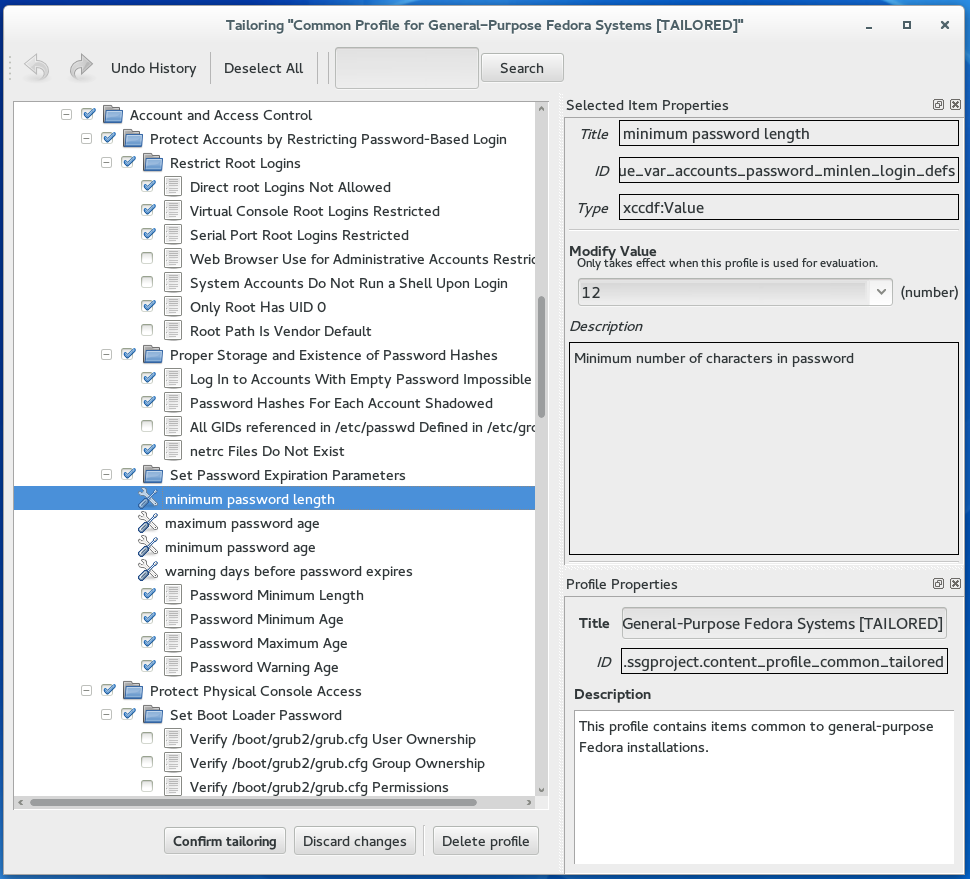This screenshot has height=879, width=970.
Task: Click the Undo arrow icon
Action: pyautogui.click(x=36, y=67)
